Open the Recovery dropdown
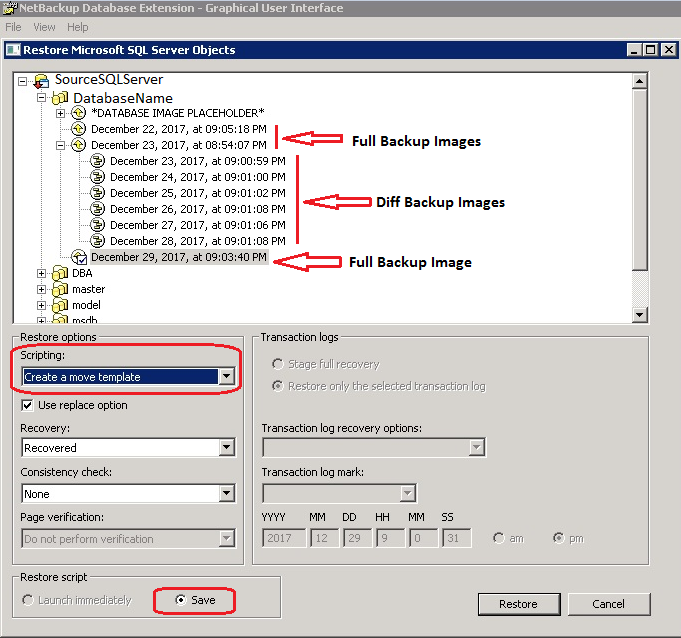Viewport: 681px width, 638px height. click(x=226, y=447)
